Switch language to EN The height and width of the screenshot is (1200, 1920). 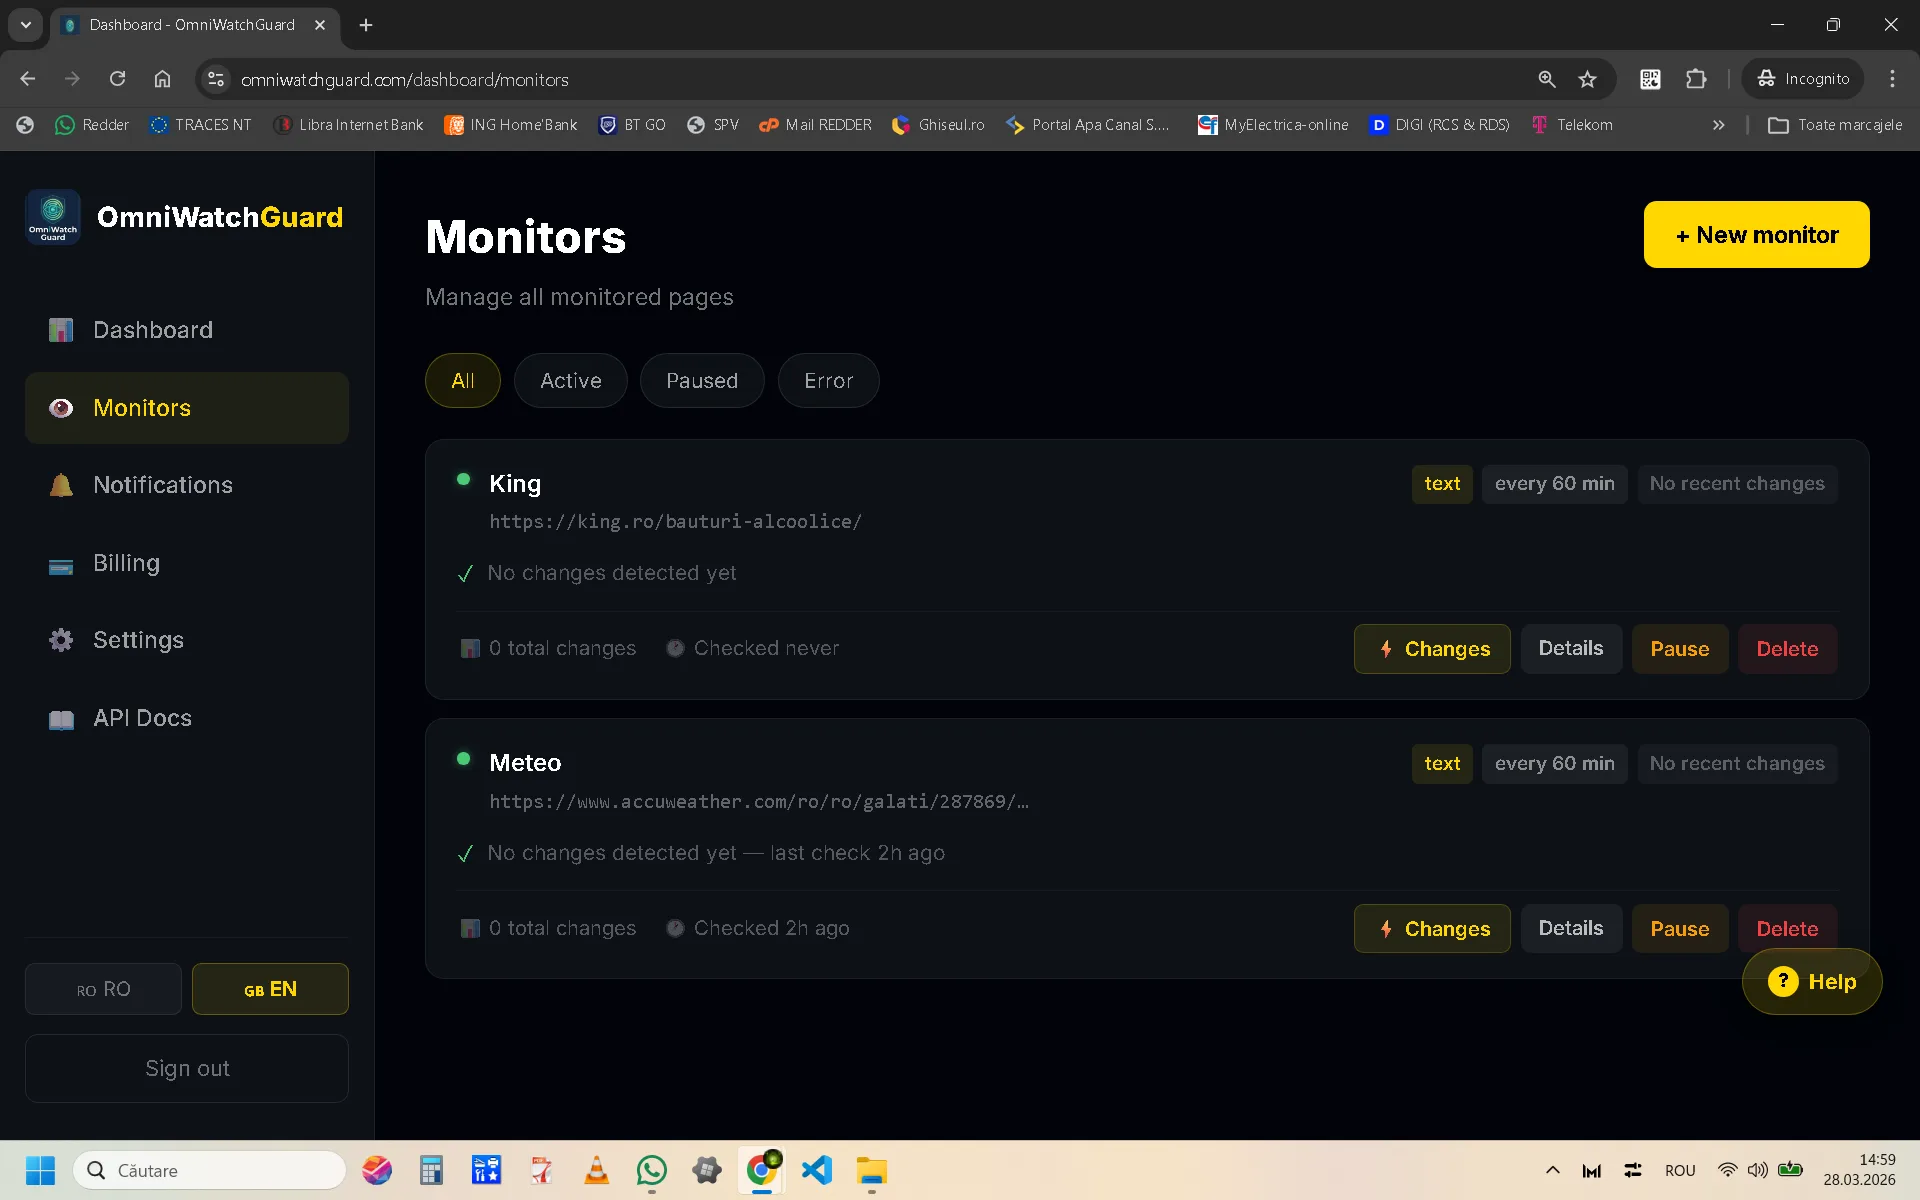270,989
